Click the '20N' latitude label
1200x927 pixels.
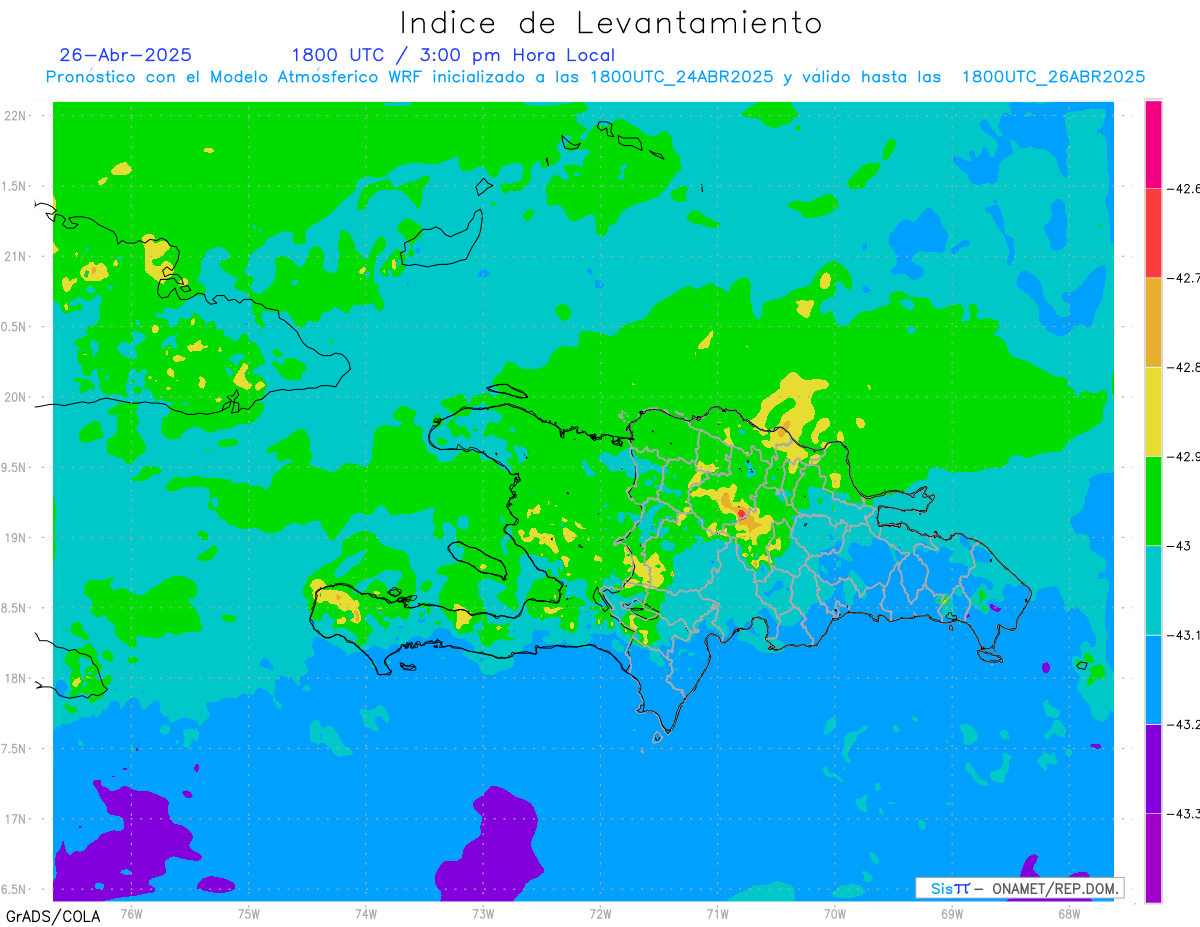point(17,397)
